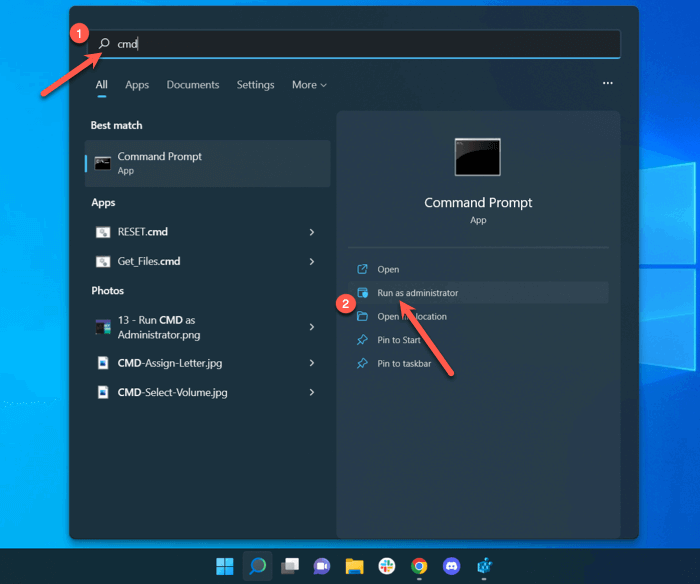Image resolution: width=700 pixels, height=584 pixels.
Task: Switch to the Apps filter tab
Action: coord(137,85)
